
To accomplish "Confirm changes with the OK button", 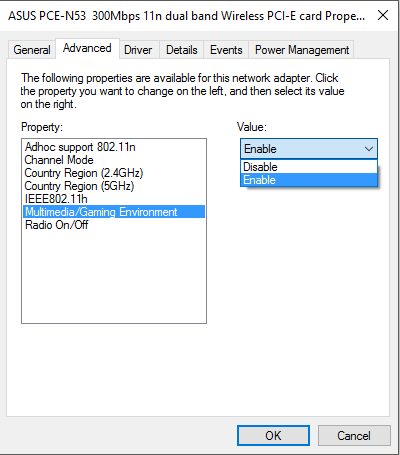I will coord(273,435).
